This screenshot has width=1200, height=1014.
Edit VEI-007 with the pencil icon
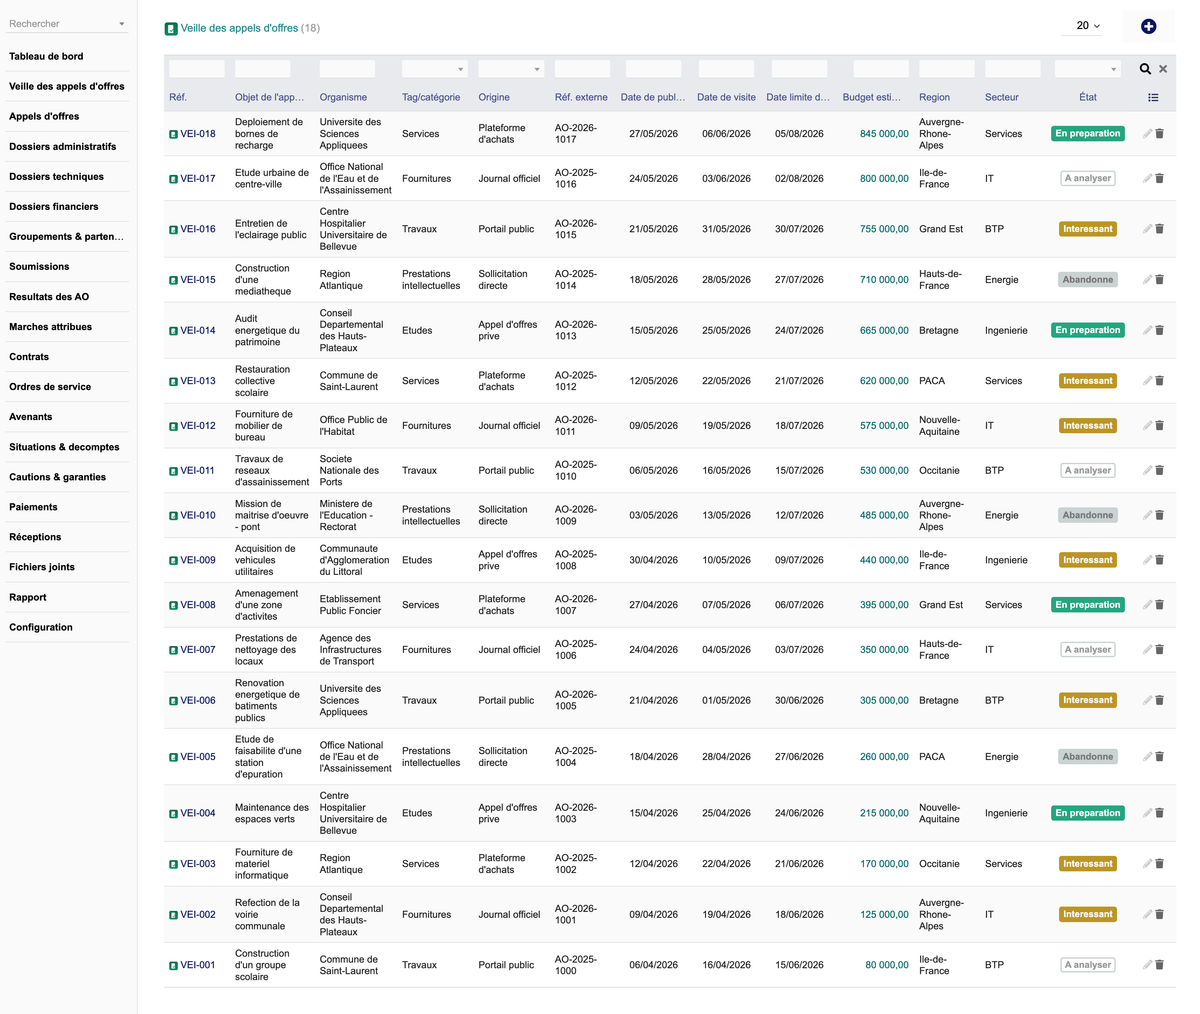point(1148,650)
